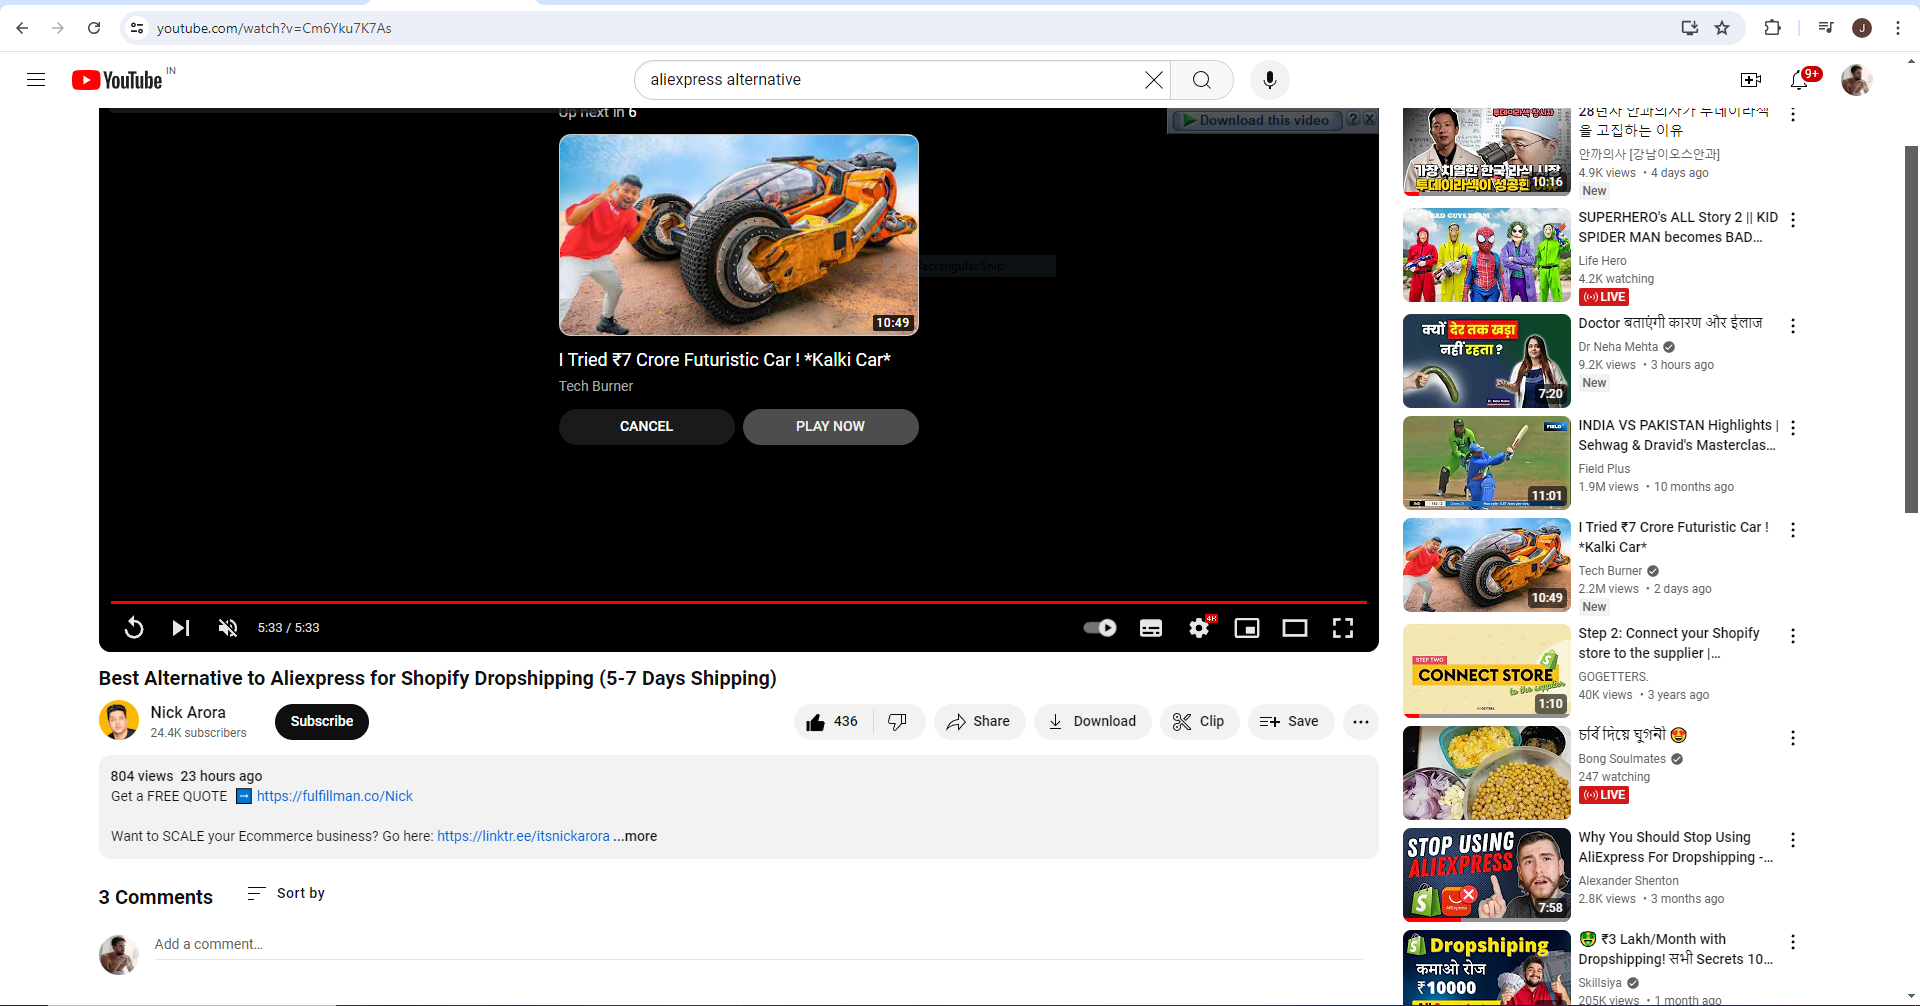Open the Chrome profile avatar
Viewport: 1920px width, 1006px height.
[1862, 28]
